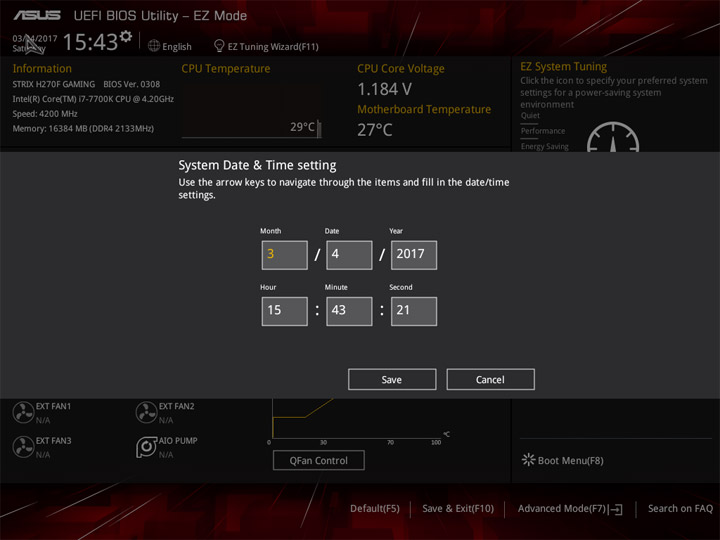Click the STRIX H270F GAMING text
The height and width of the screenshot is (540, 720).
[54, 84]
